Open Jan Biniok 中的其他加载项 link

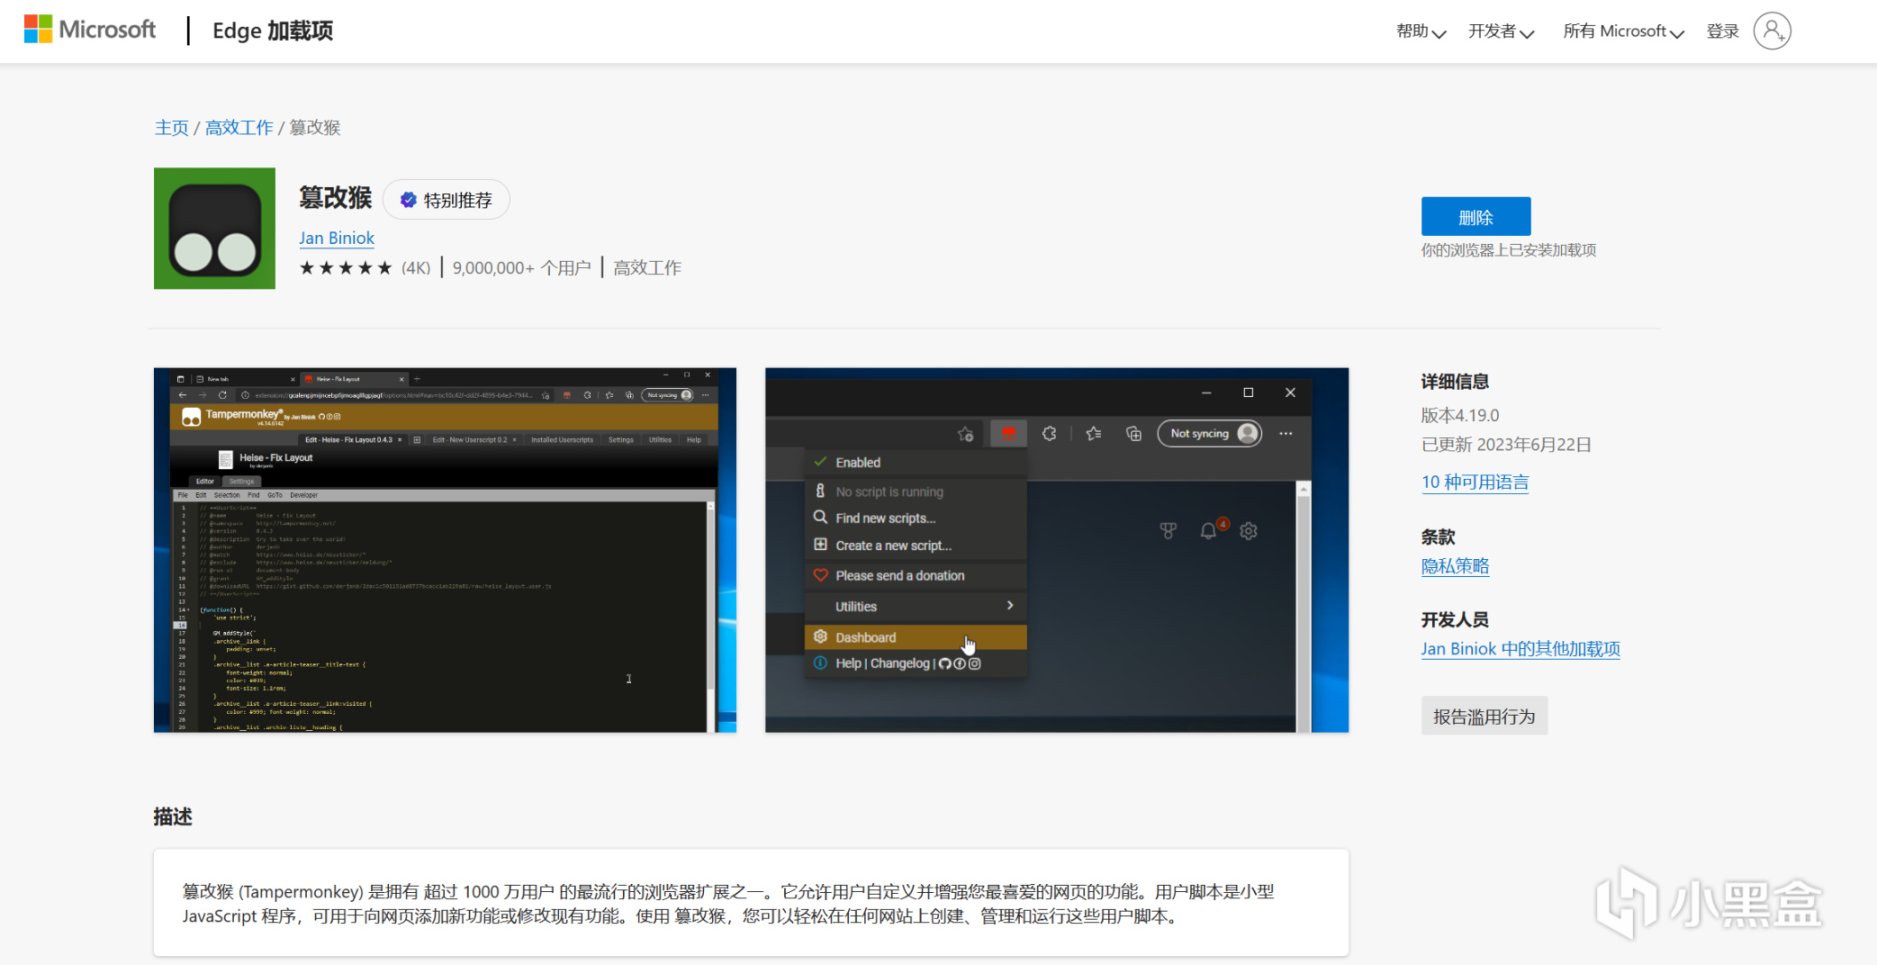click(1521, 649)
